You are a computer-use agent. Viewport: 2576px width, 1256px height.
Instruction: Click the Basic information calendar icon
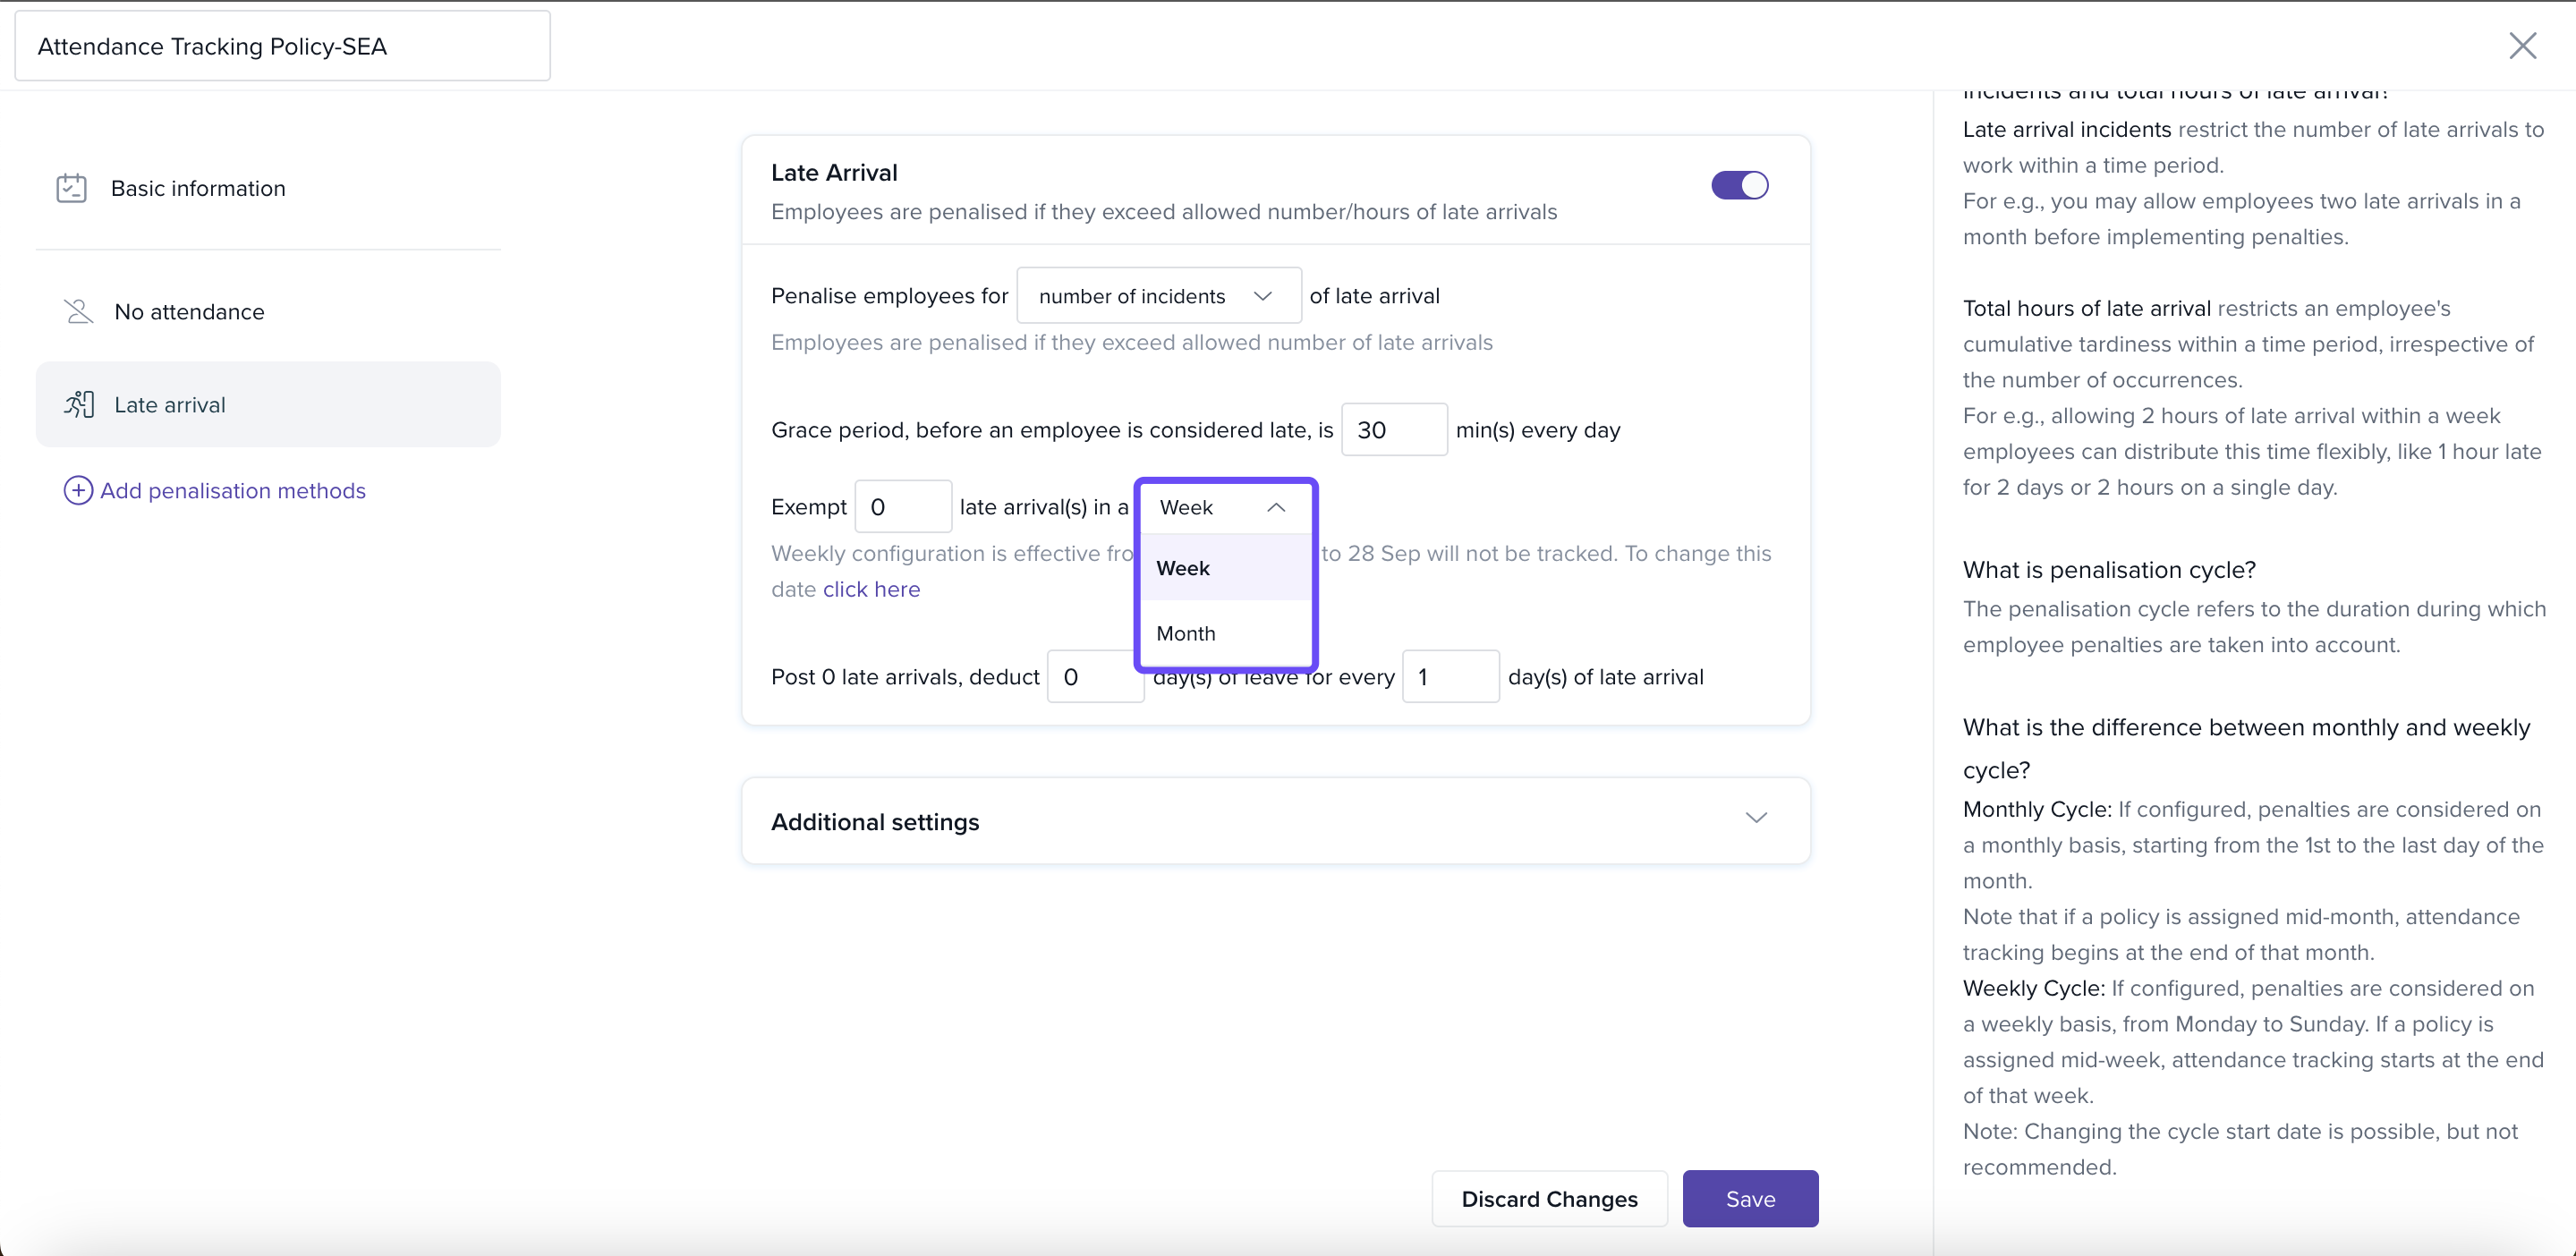[x=71, y=188]
